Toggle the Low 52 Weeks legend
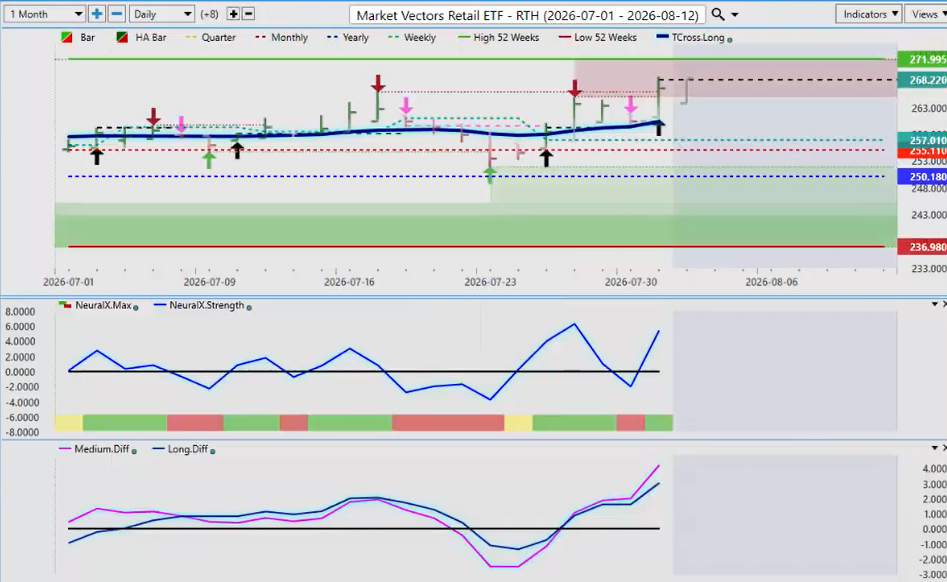947x582 pixels. click(x=597, y=37)
